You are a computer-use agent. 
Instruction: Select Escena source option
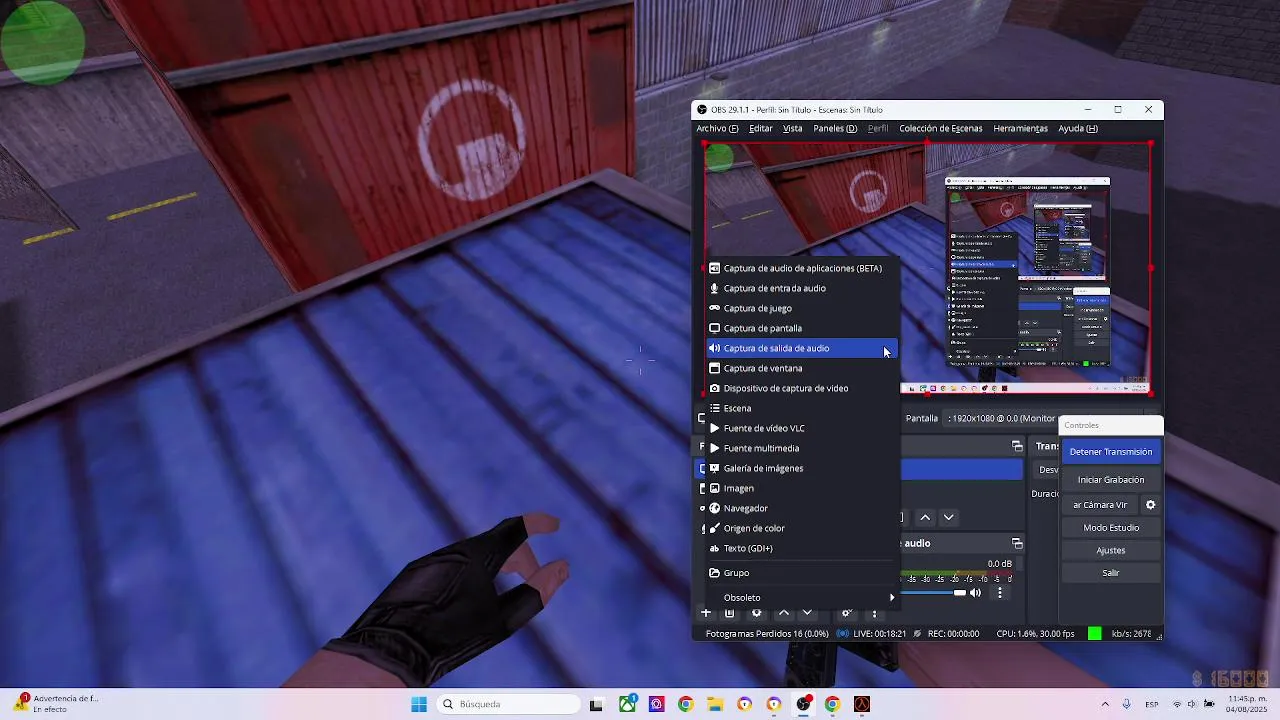801,408
